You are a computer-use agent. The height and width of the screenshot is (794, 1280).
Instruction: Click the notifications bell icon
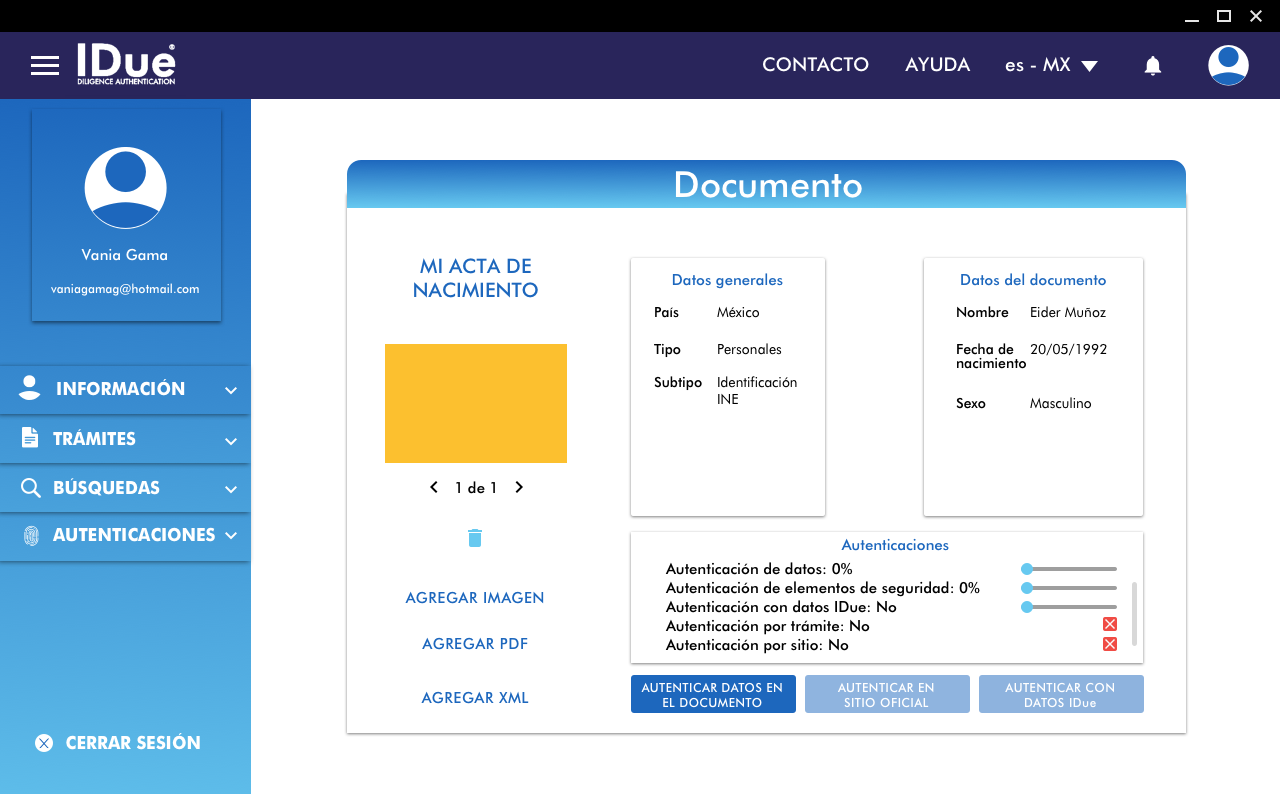(1152, 66)
